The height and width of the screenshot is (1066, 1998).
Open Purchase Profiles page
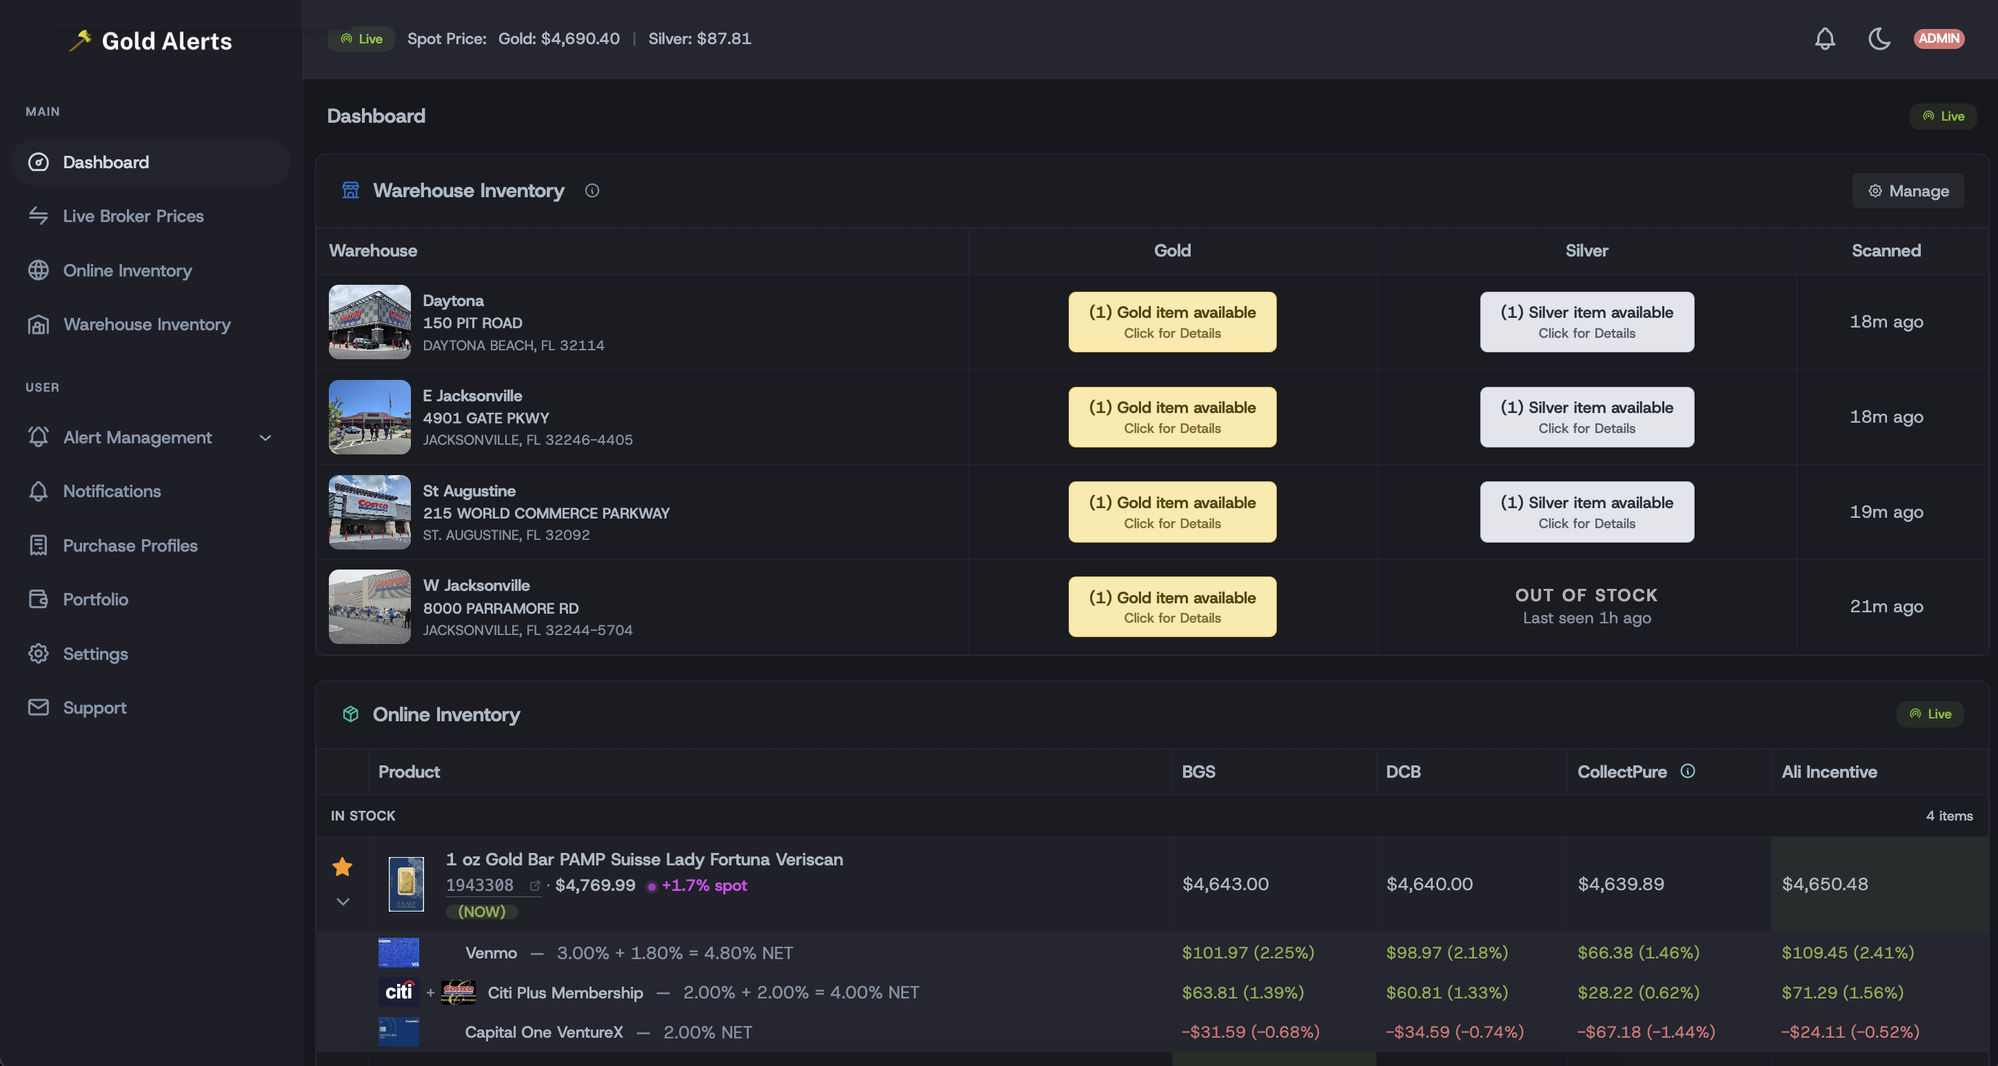(x=151, y=545)
